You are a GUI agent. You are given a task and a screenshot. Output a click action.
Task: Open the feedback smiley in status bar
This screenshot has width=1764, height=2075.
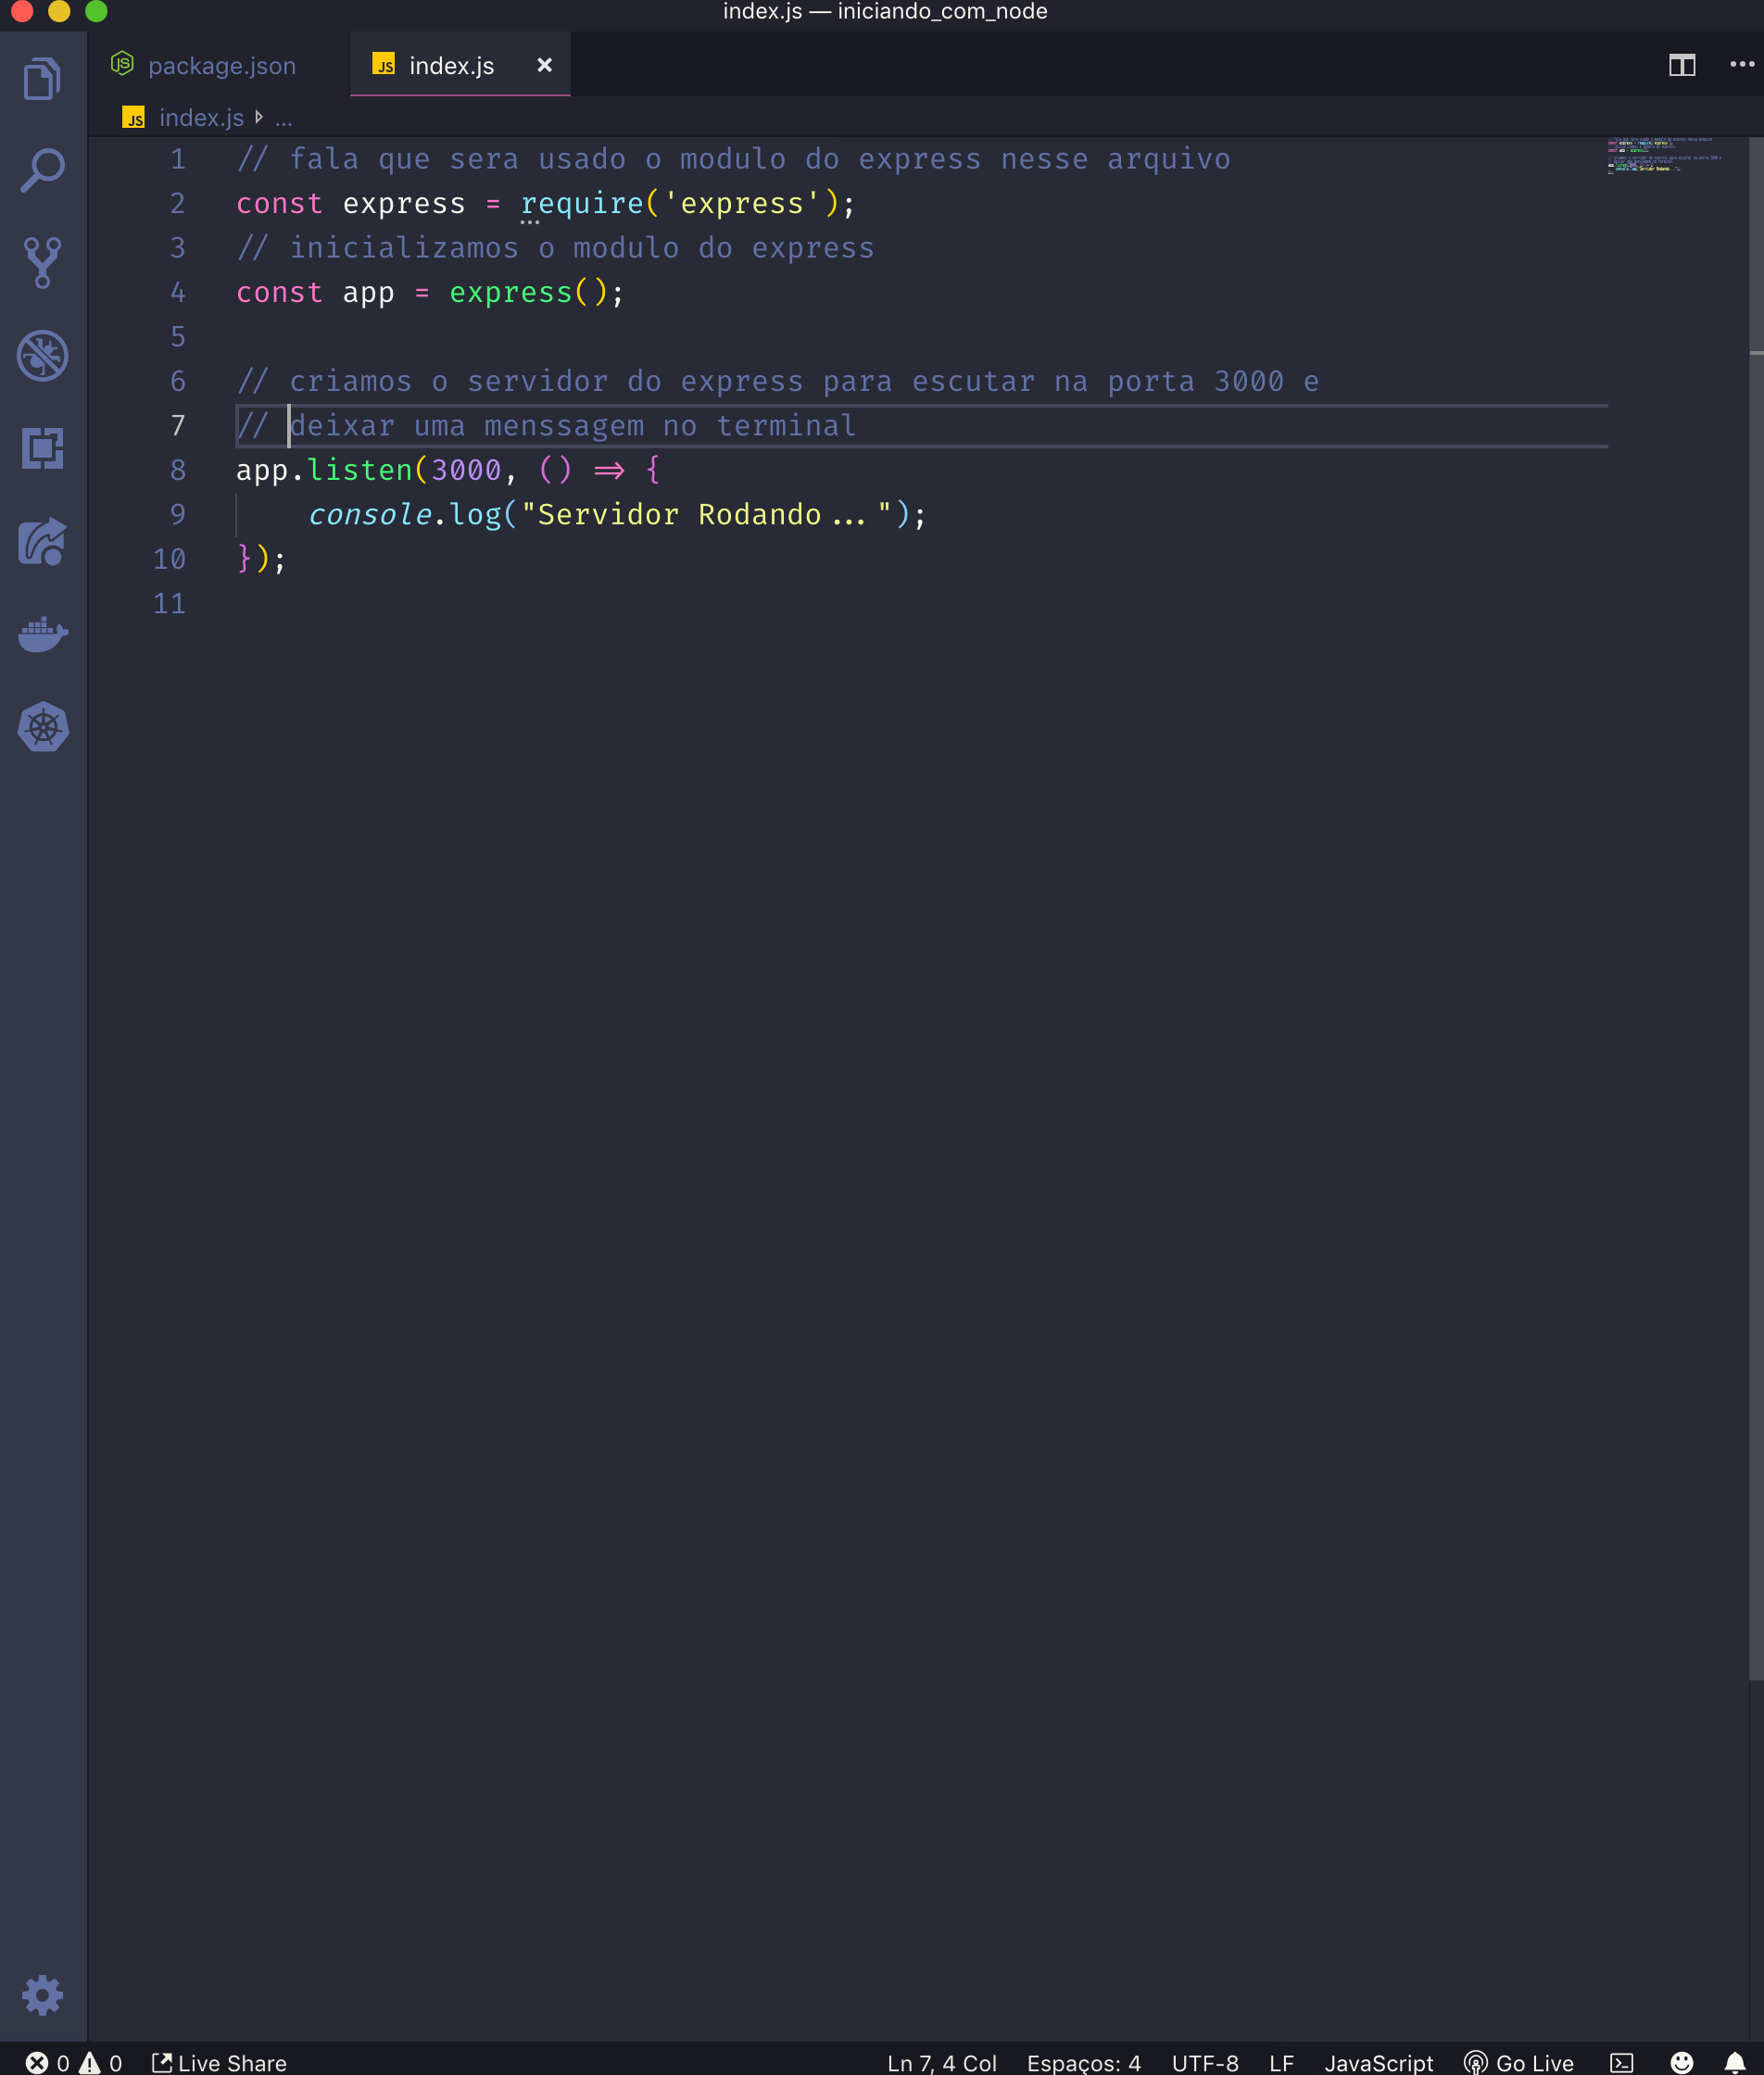point(1680,2062)
